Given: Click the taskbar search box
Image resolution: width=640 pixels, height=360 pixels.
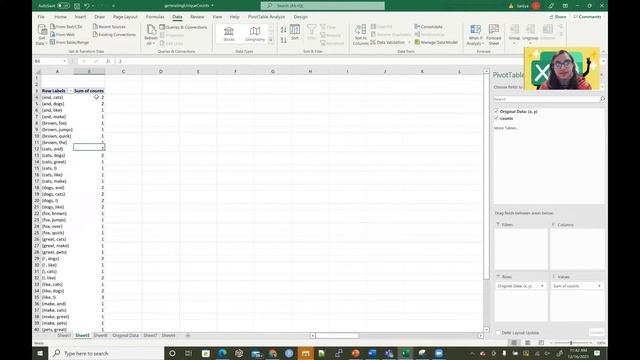Looking at the screenshot, I should tap(106, 353).
